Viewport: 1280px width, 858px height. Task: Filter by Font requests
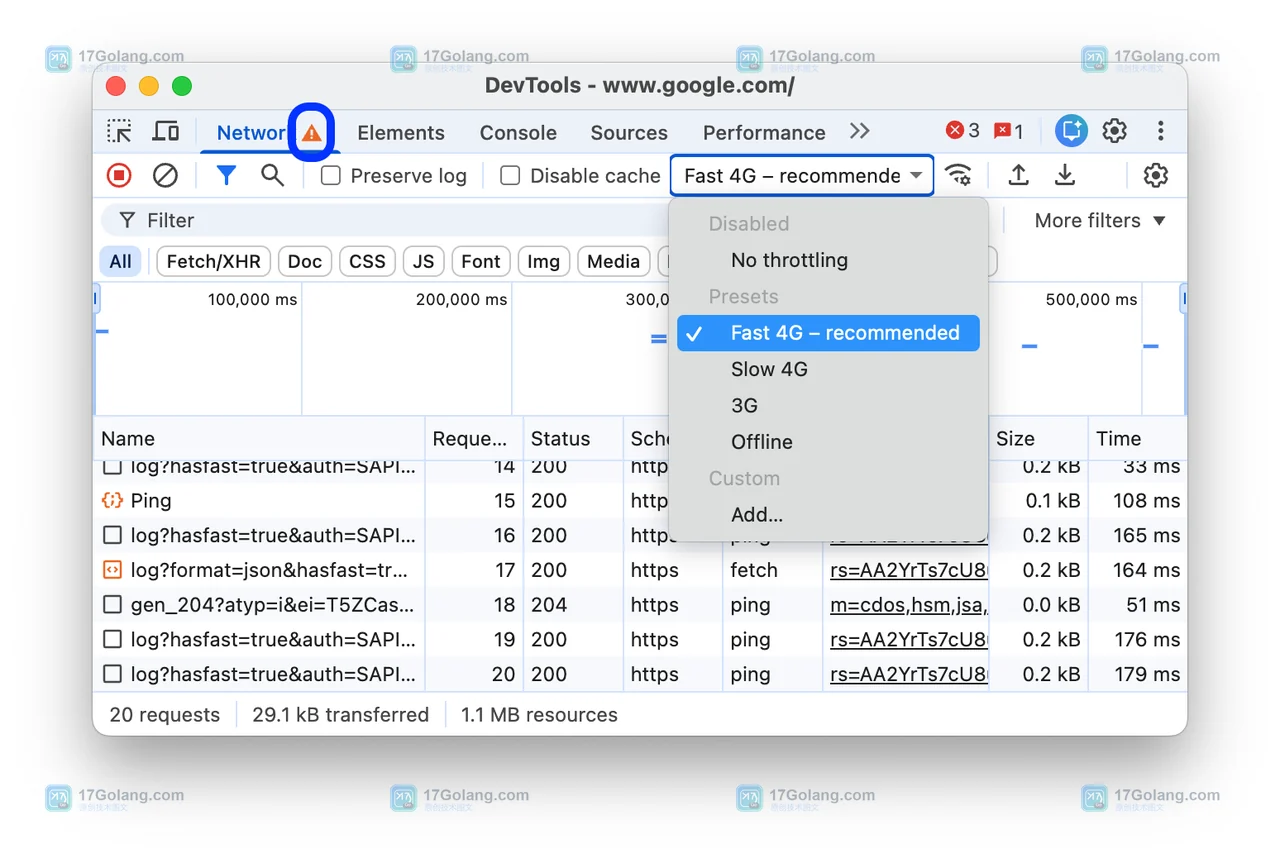481,262
